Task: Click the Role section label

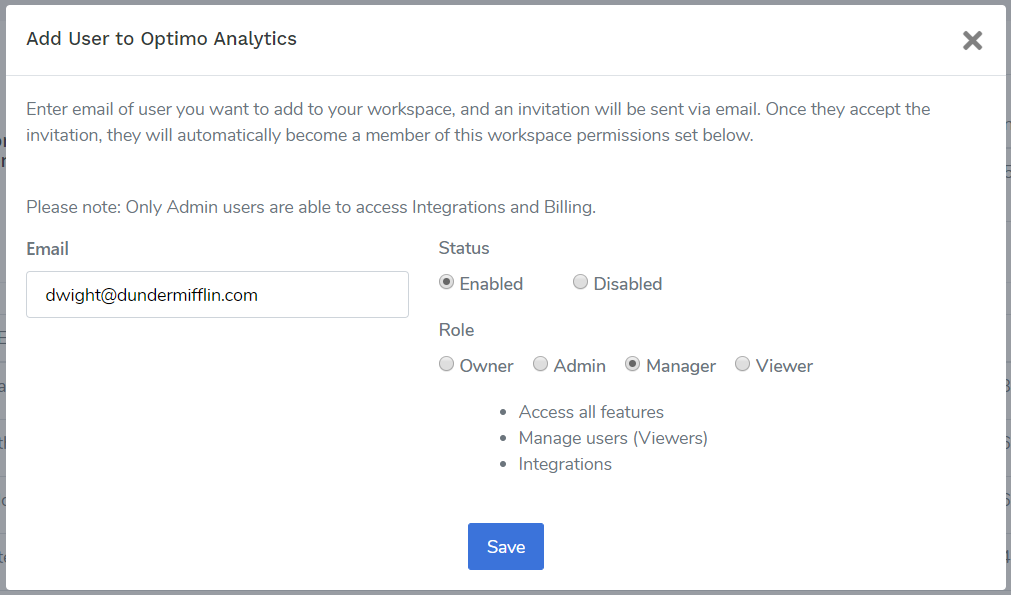Action: click(x=456, y=330)
